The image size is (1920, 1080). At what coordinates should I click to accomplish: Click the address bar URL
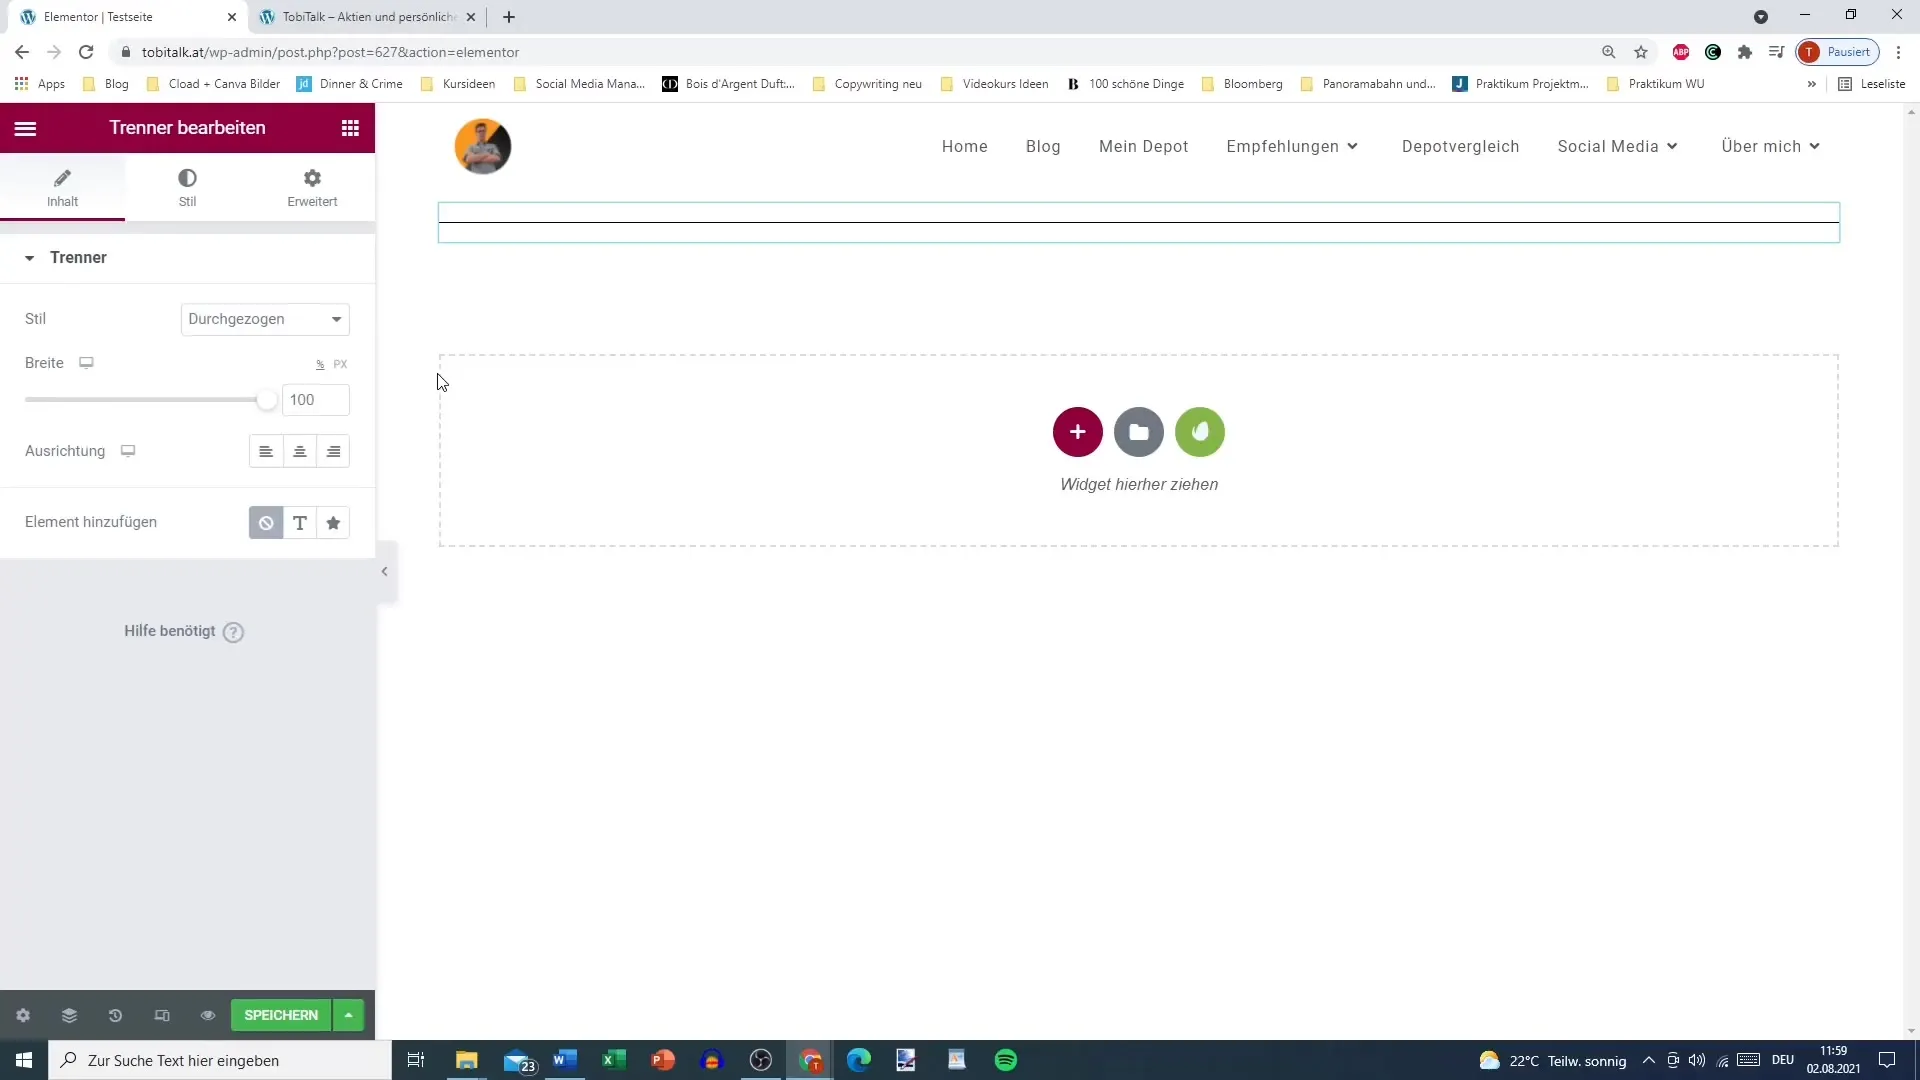tap(330, 52)
